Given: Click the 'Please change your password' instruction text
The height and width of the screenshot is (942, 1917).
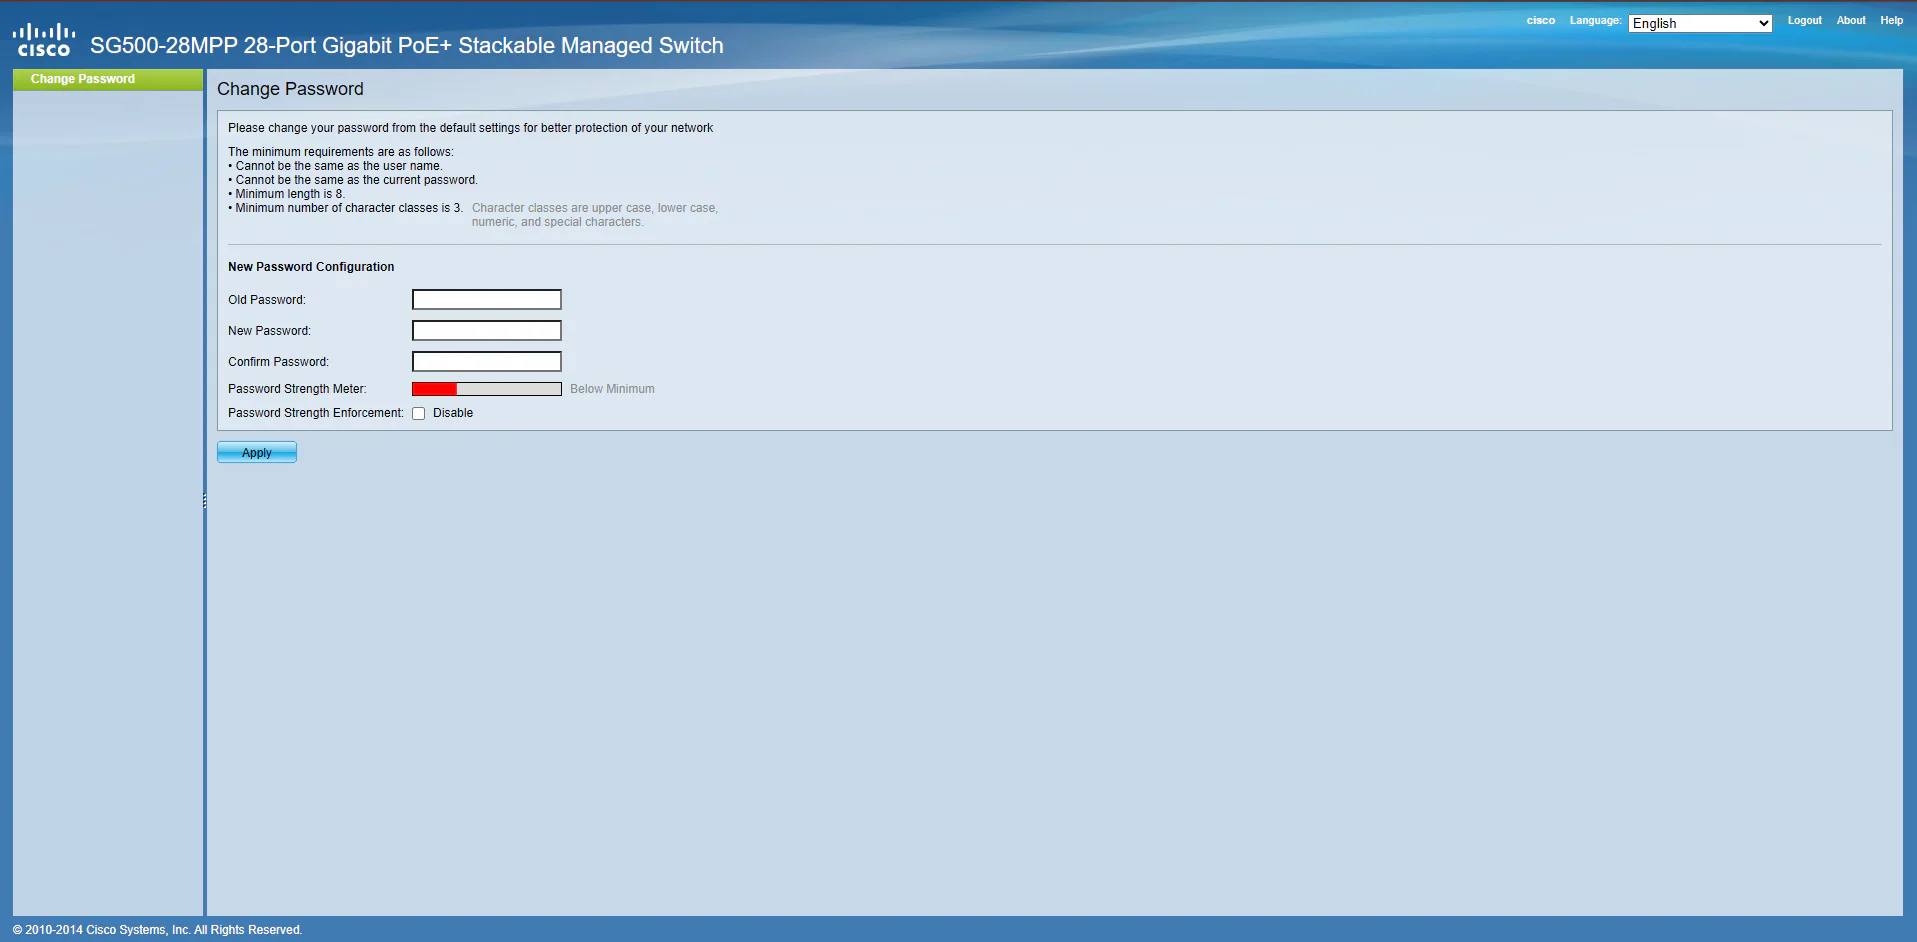Looking at the screenshot, I should click(470, 128).
